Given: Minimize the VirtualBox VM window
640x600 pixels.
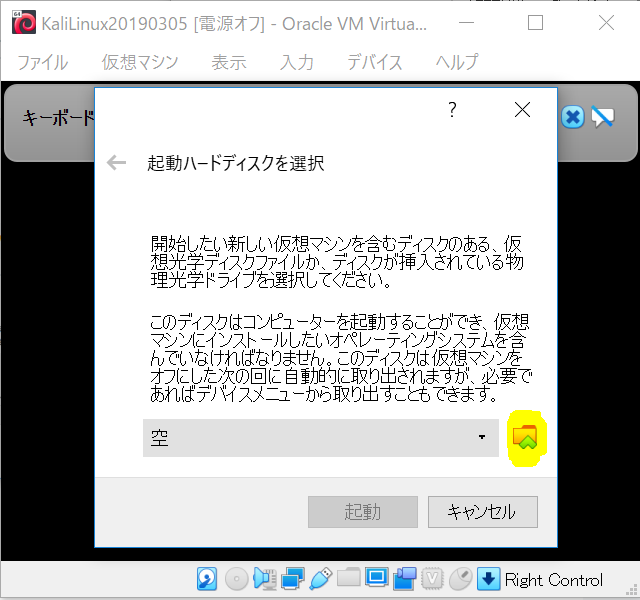Looking at the screenshot, I should pyautogui.click(x=466, y=23).
